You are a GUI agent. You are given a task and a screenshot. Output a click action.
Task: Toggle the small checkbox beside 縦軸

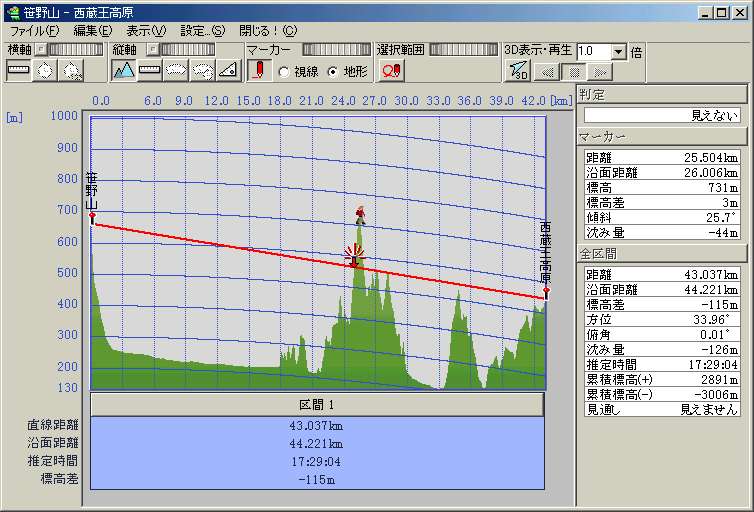[151, 49]
